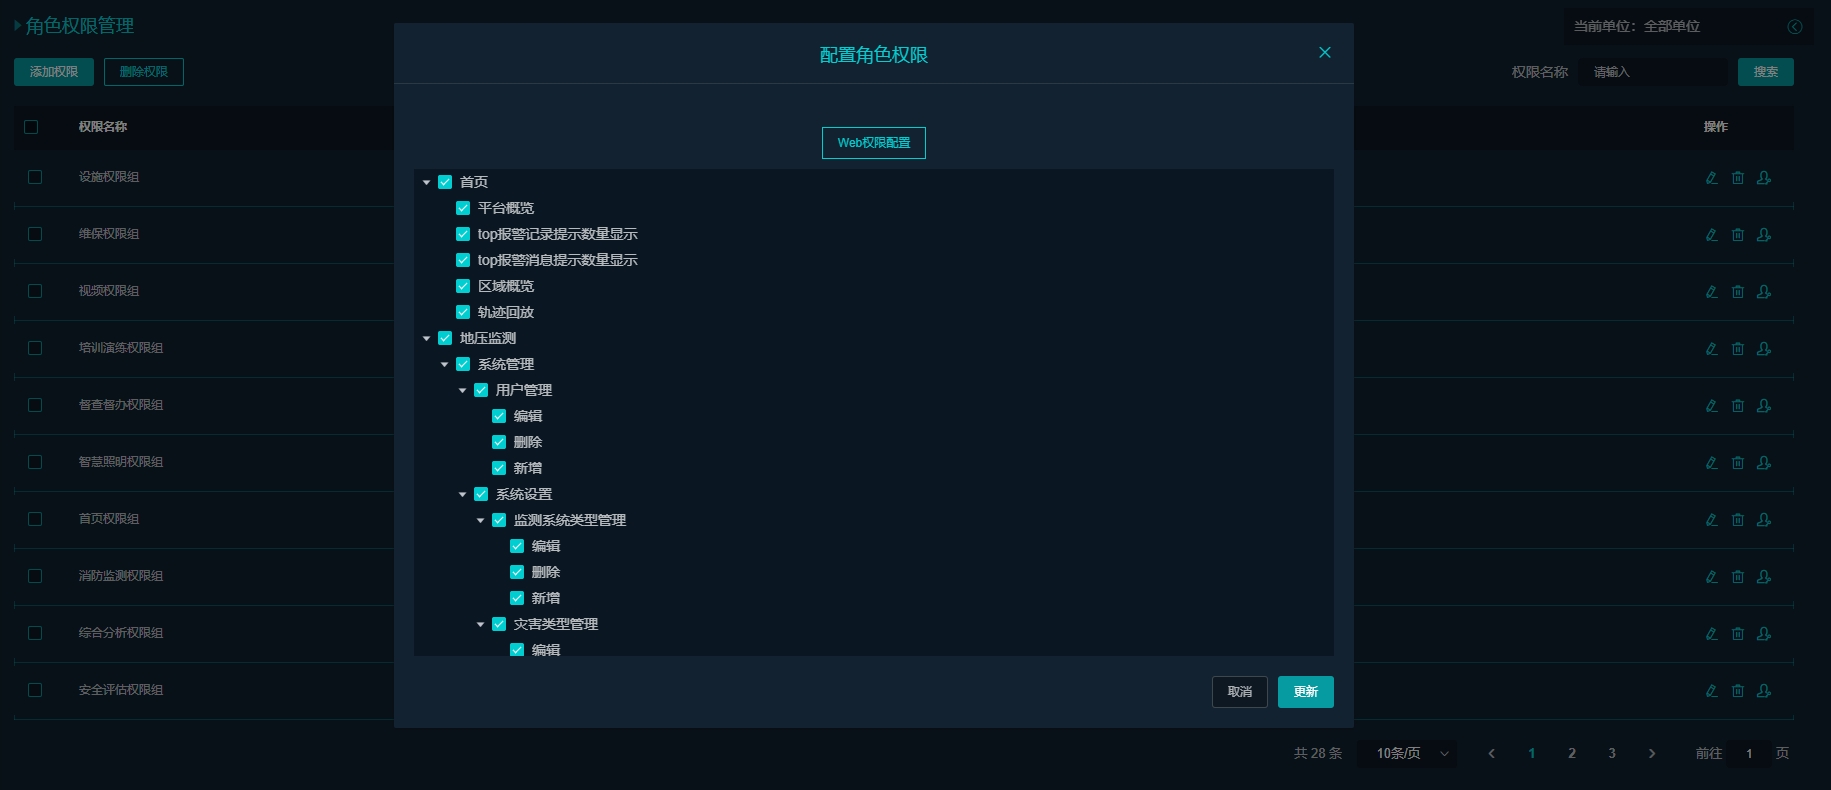
Task: Uncheck the 平台概览 permission checkbox
Action: point(463,208)
